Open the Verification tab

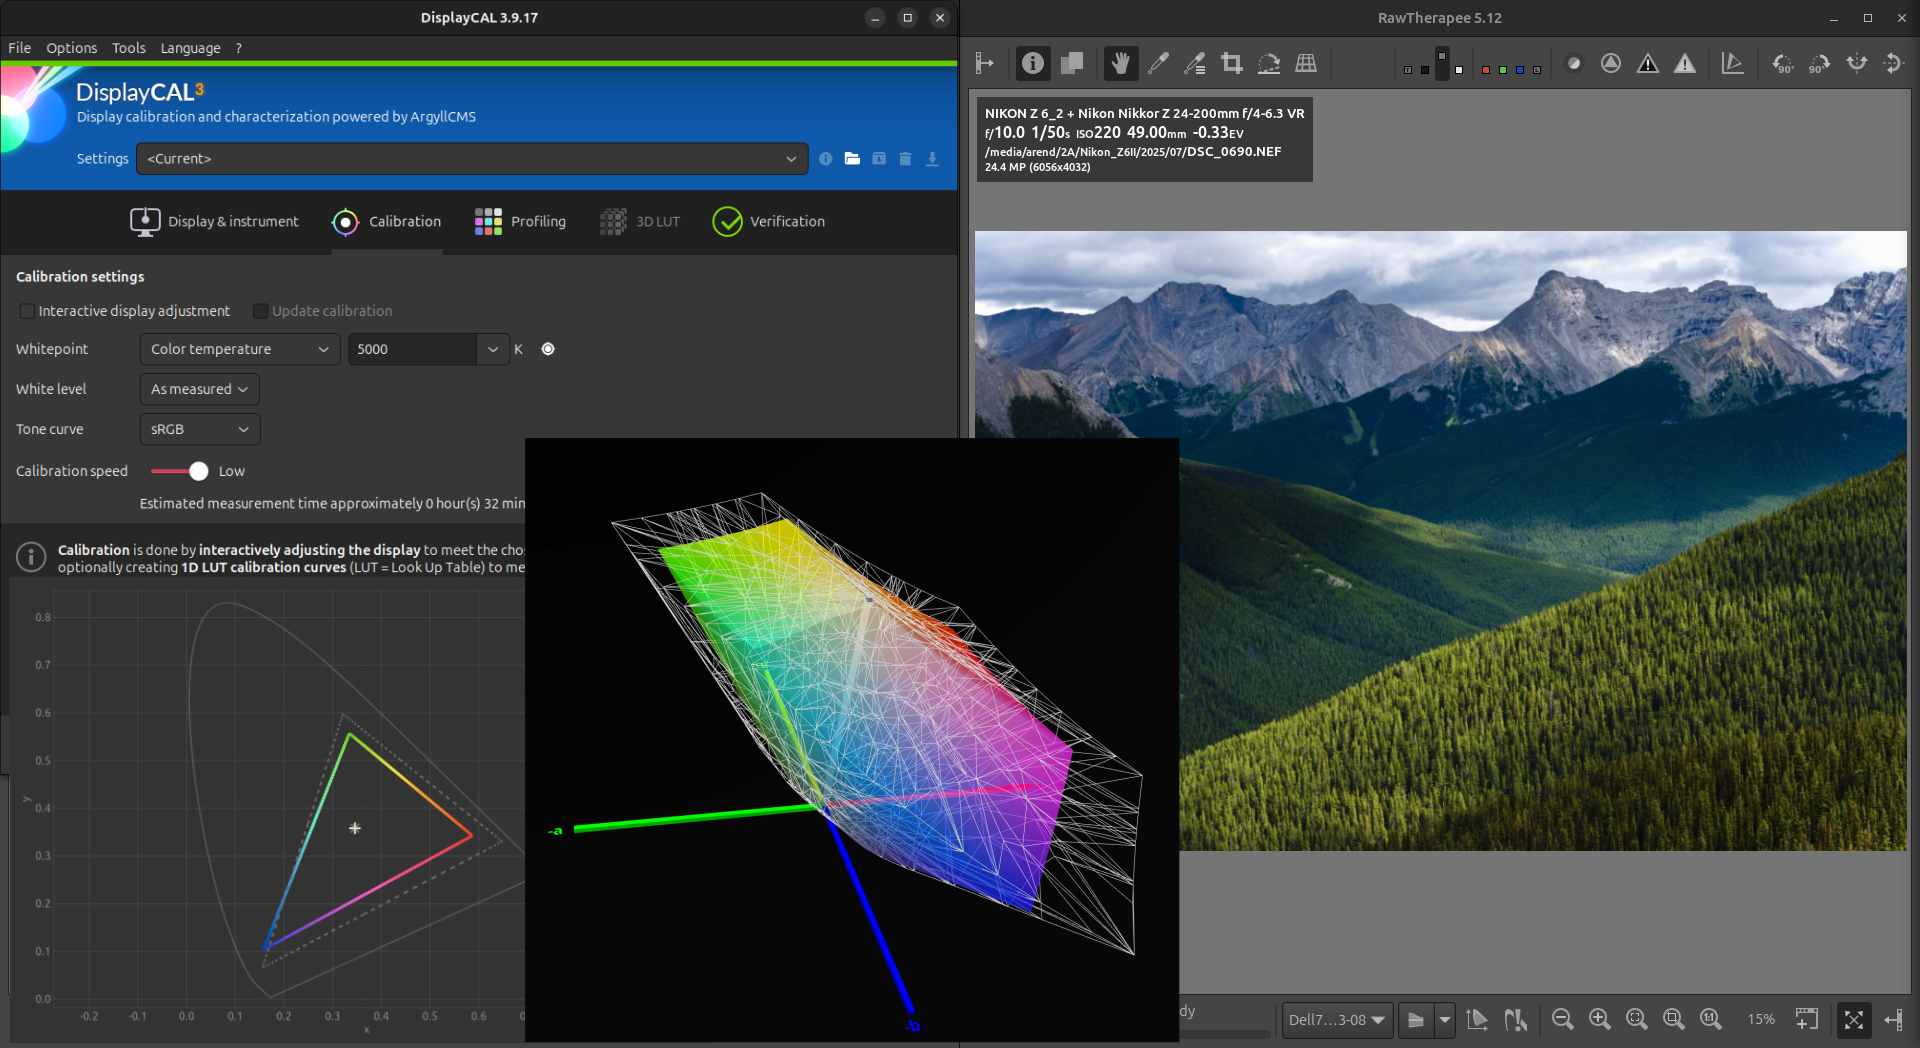point(768,222)
